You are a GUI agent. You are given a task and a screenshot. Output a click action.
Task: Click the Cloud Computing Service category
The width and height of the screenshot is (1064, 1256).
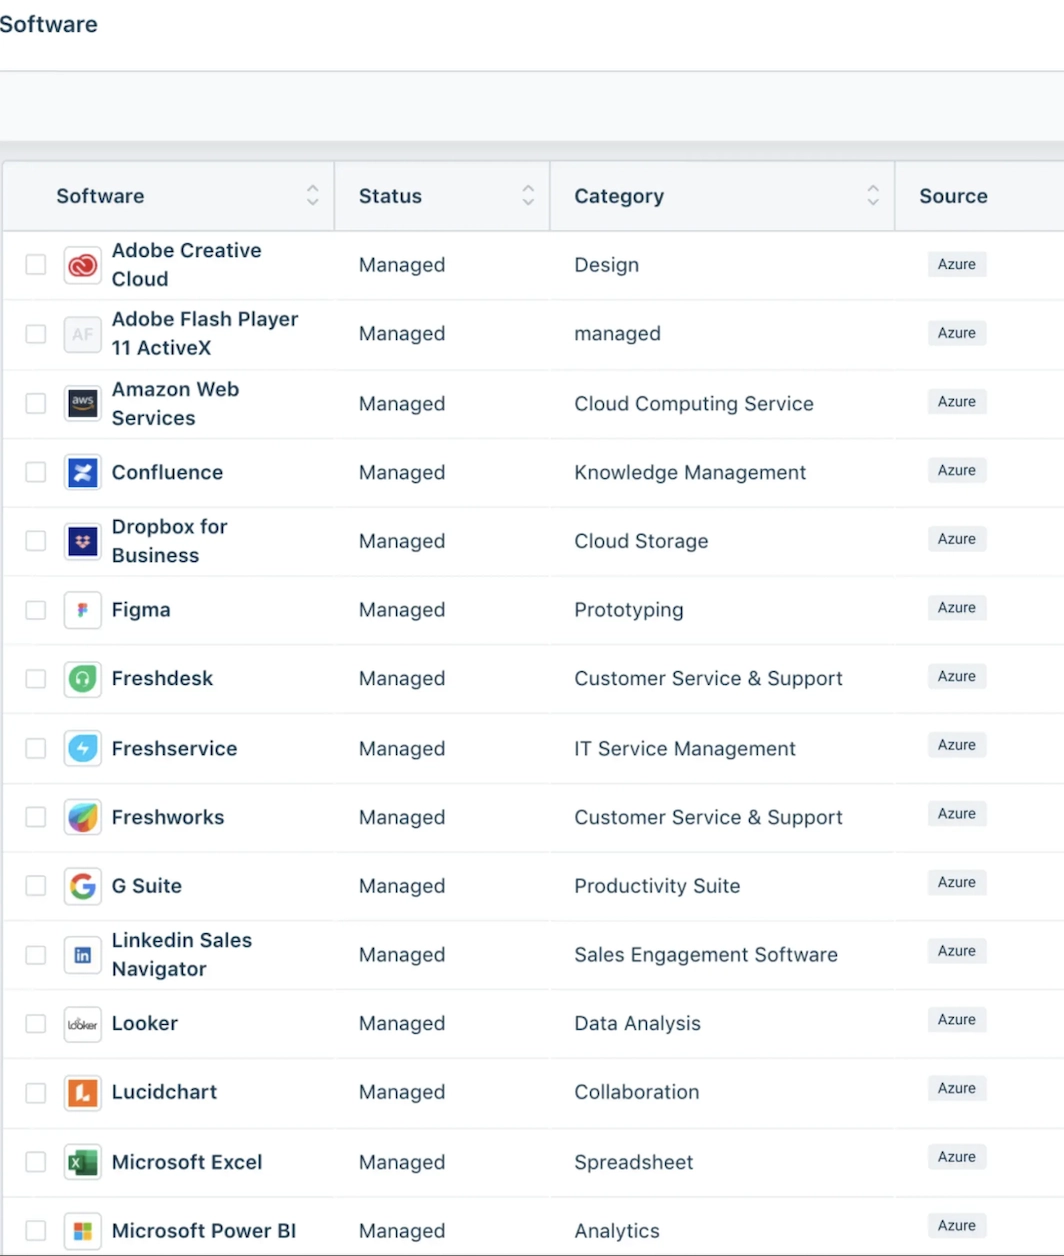(x=694, y=404)
